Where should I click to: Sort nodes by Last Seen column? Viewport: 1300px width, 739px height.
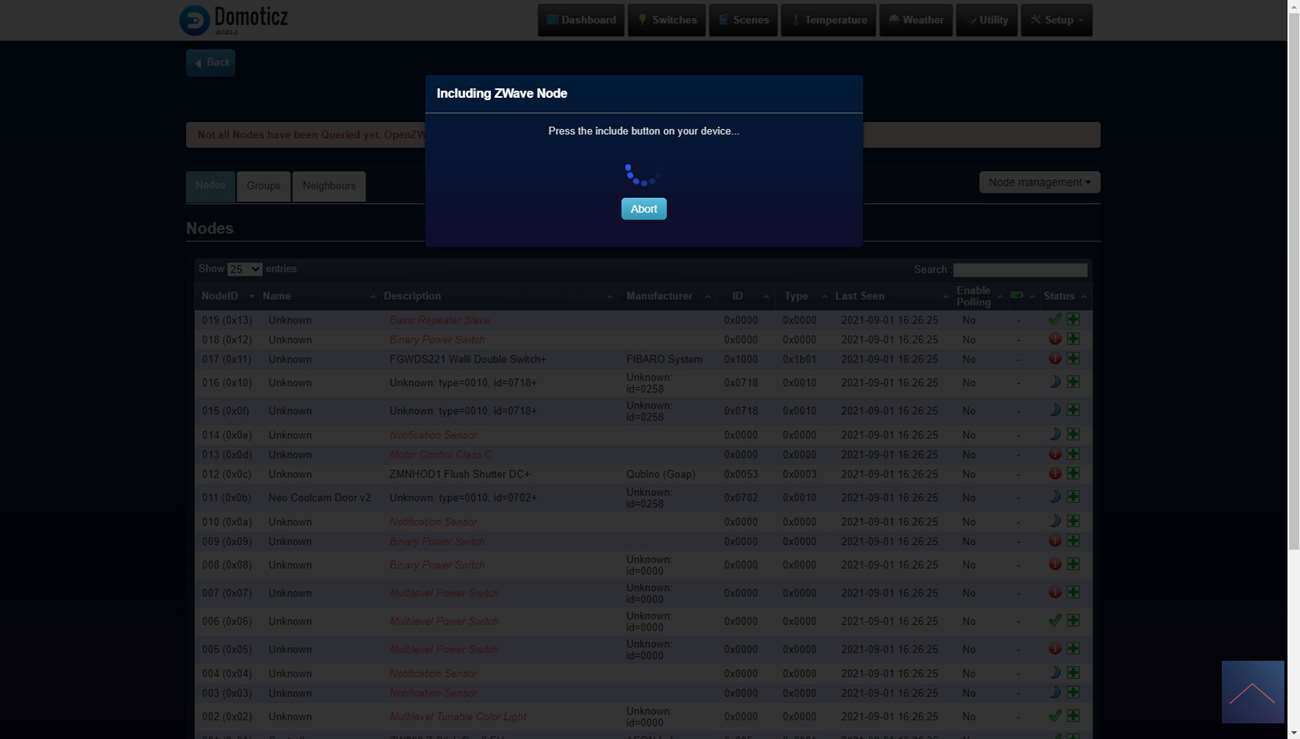(x=860, y=296)
